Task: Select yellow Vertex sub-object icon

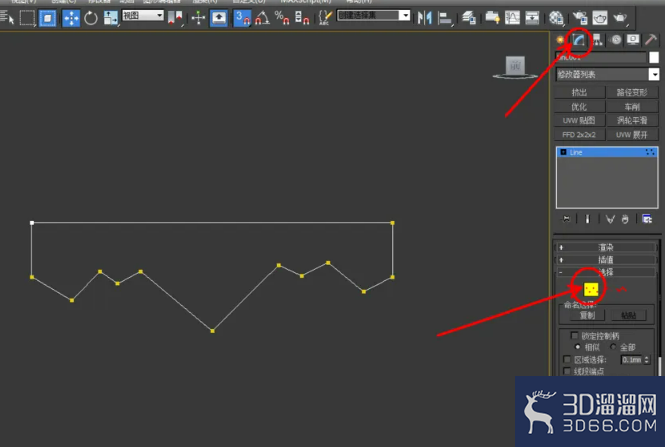Action: (x=591, y=289)
